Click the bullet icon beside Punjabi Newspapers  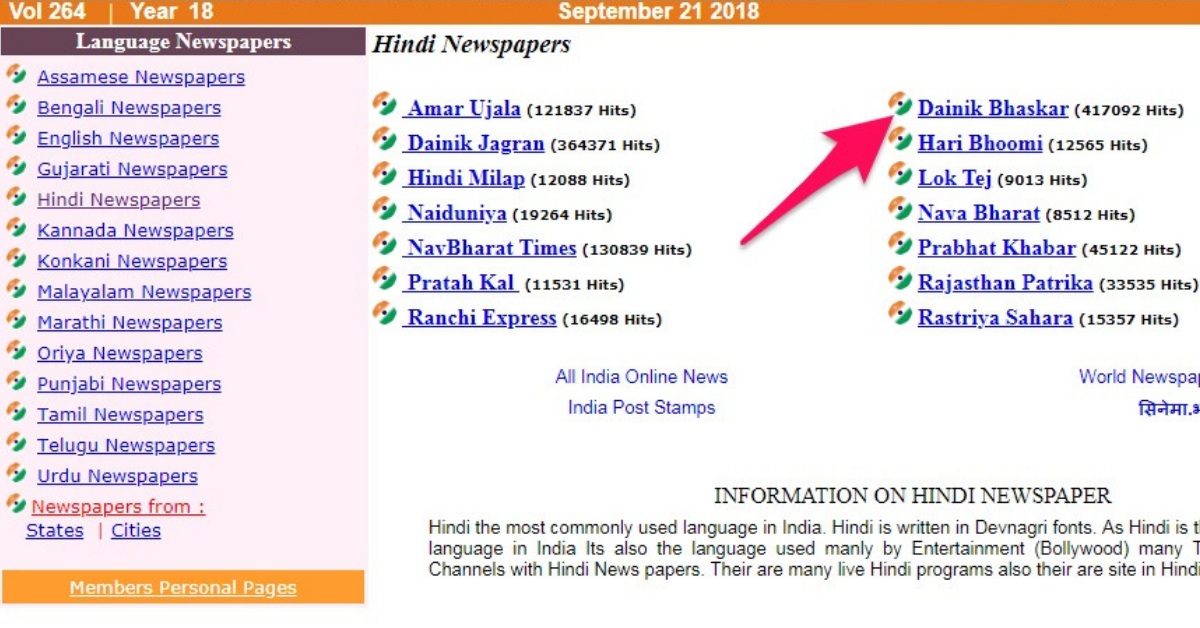click(x=16, y=382)
